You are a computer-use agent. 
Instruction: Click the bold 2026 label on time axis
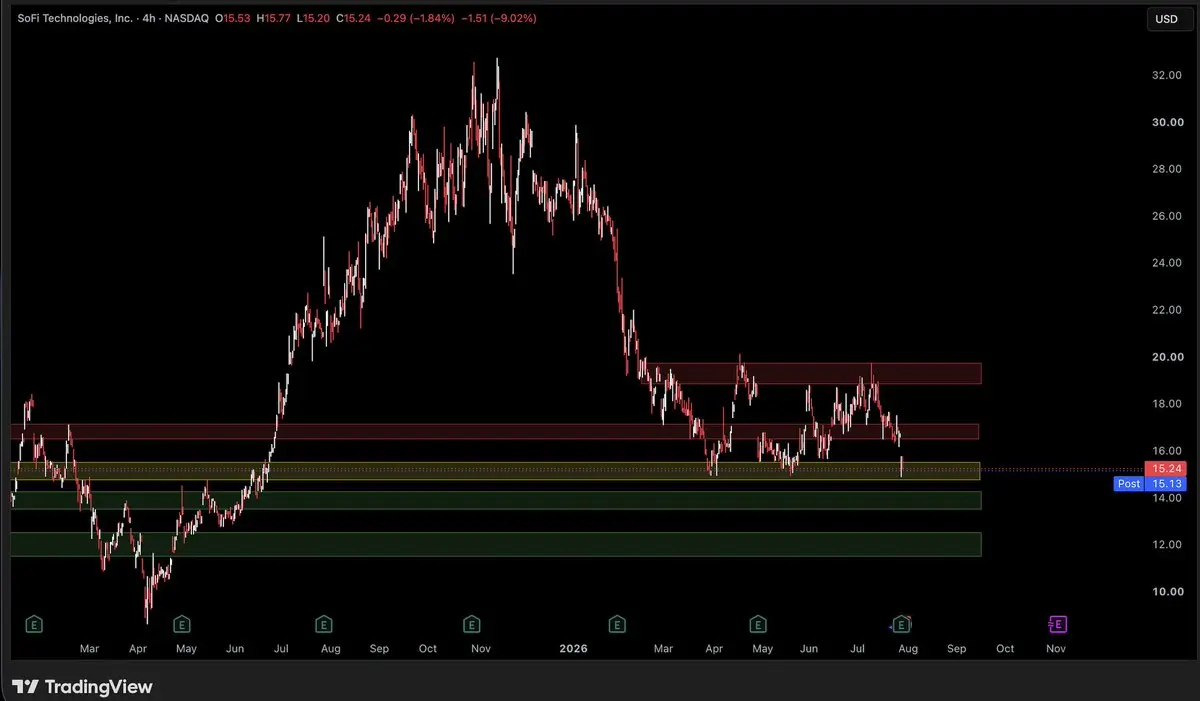point(573,649)
